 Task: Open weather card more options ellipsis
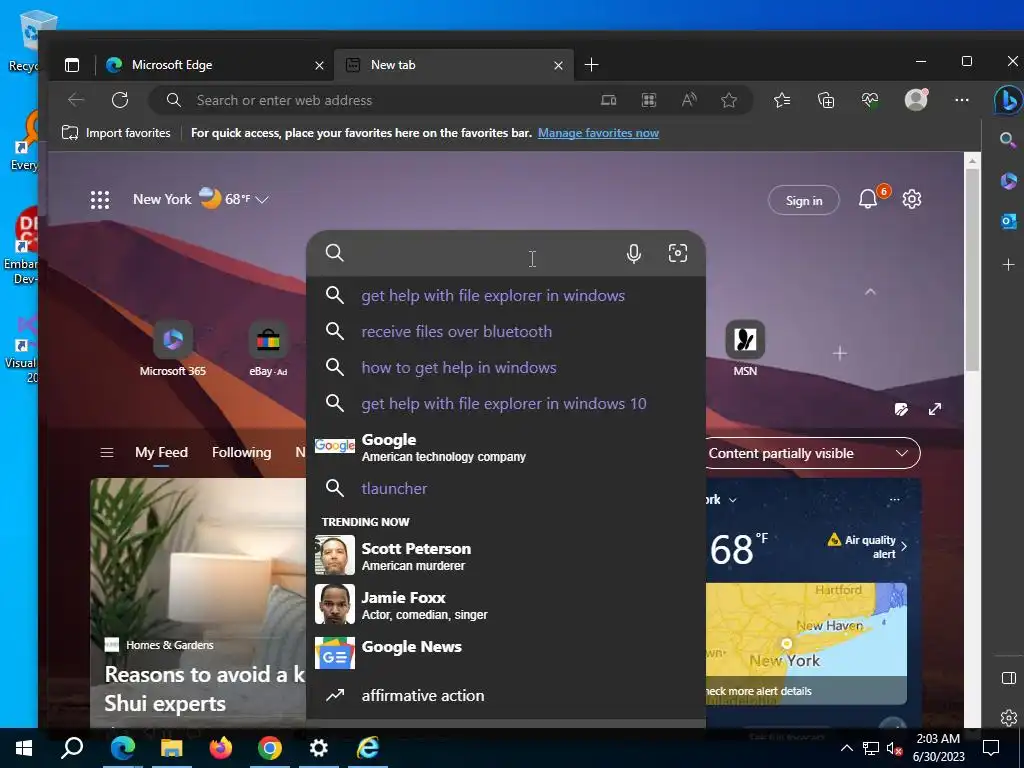coord(895,500)
